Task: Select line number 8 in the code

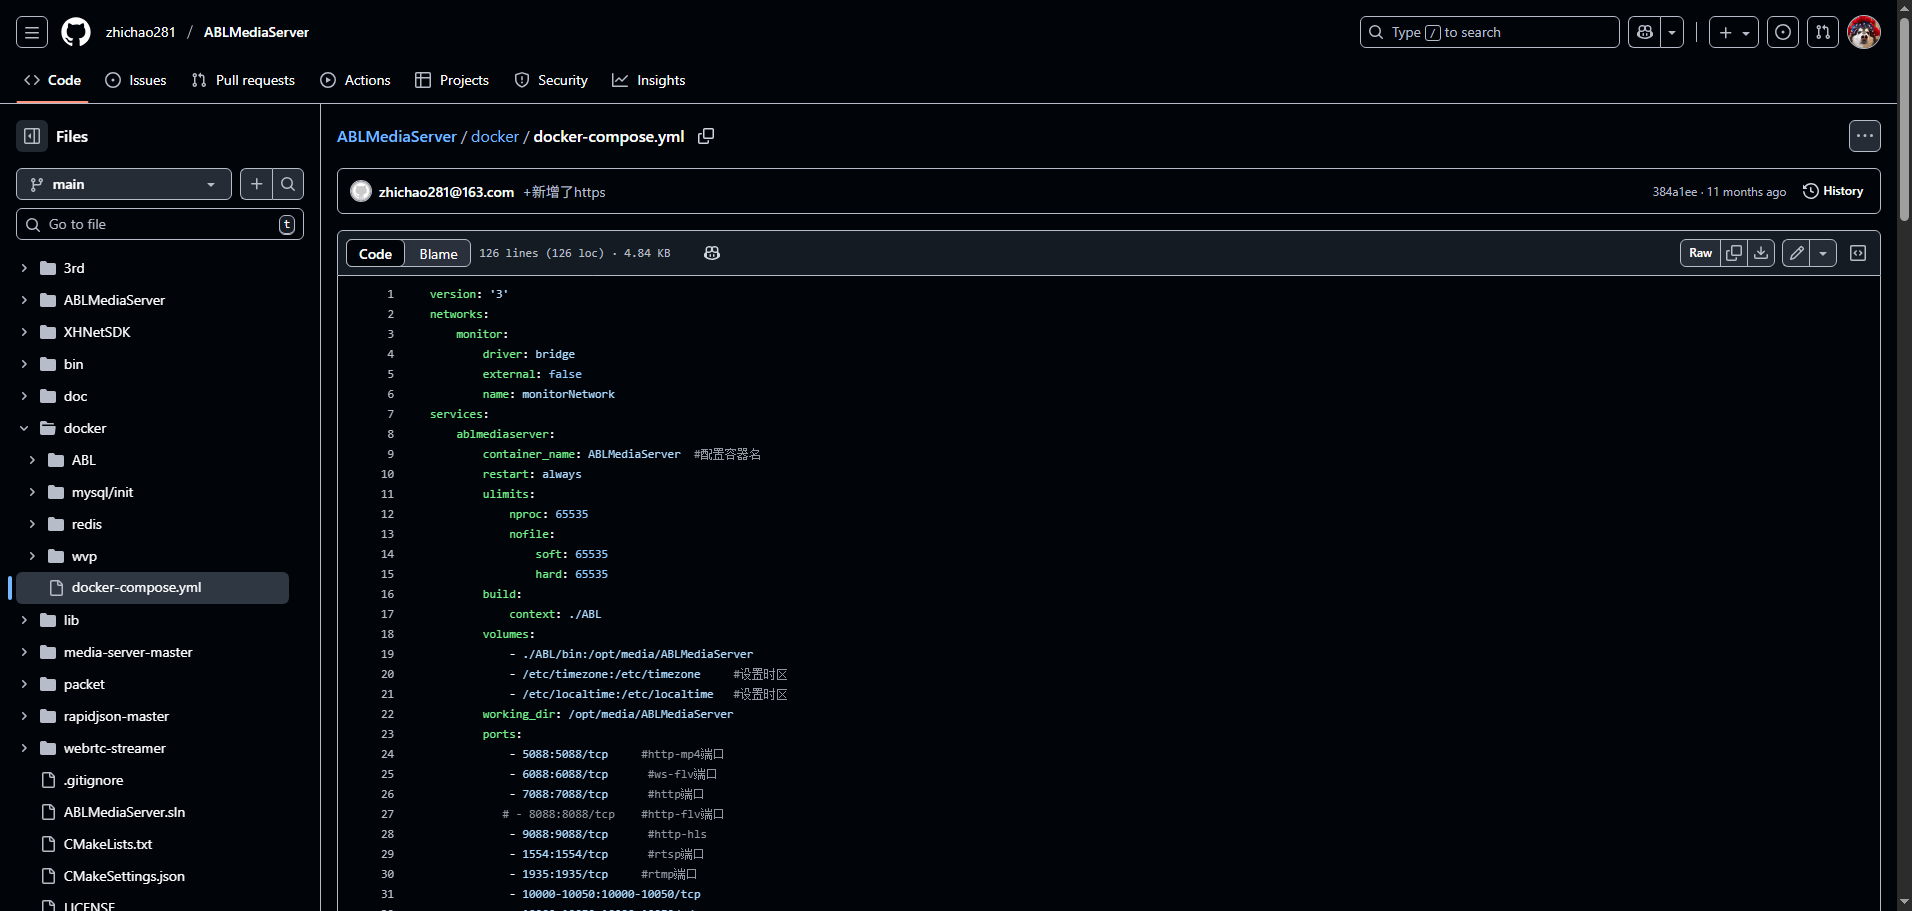Action: pos(390,434)
